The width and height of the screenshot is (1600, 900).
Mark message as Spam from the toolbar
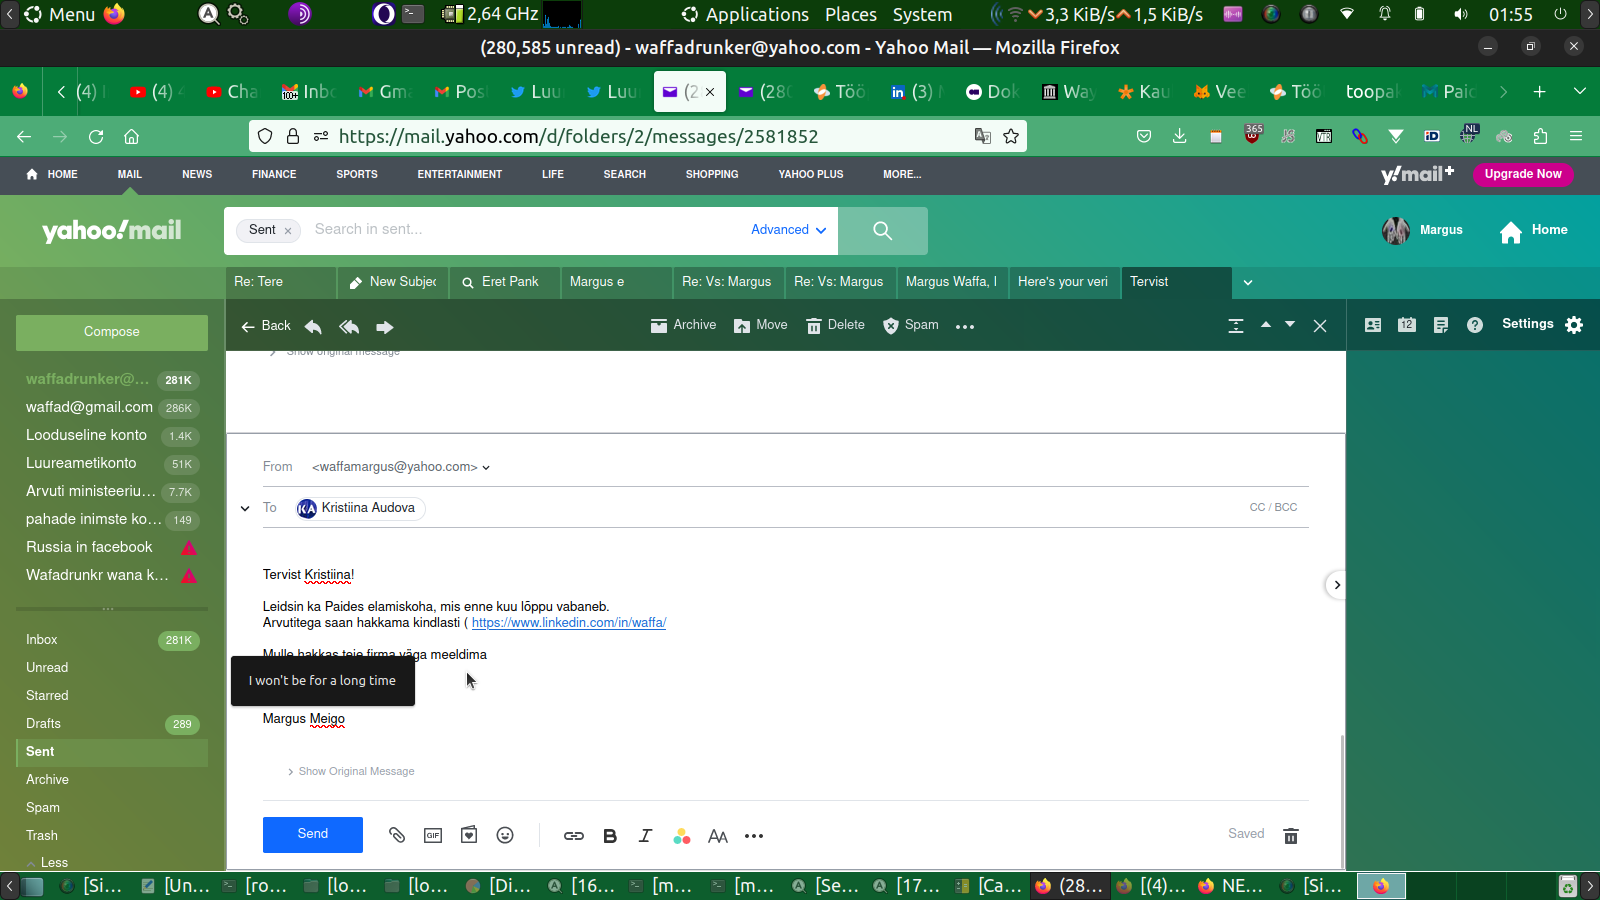910,325
